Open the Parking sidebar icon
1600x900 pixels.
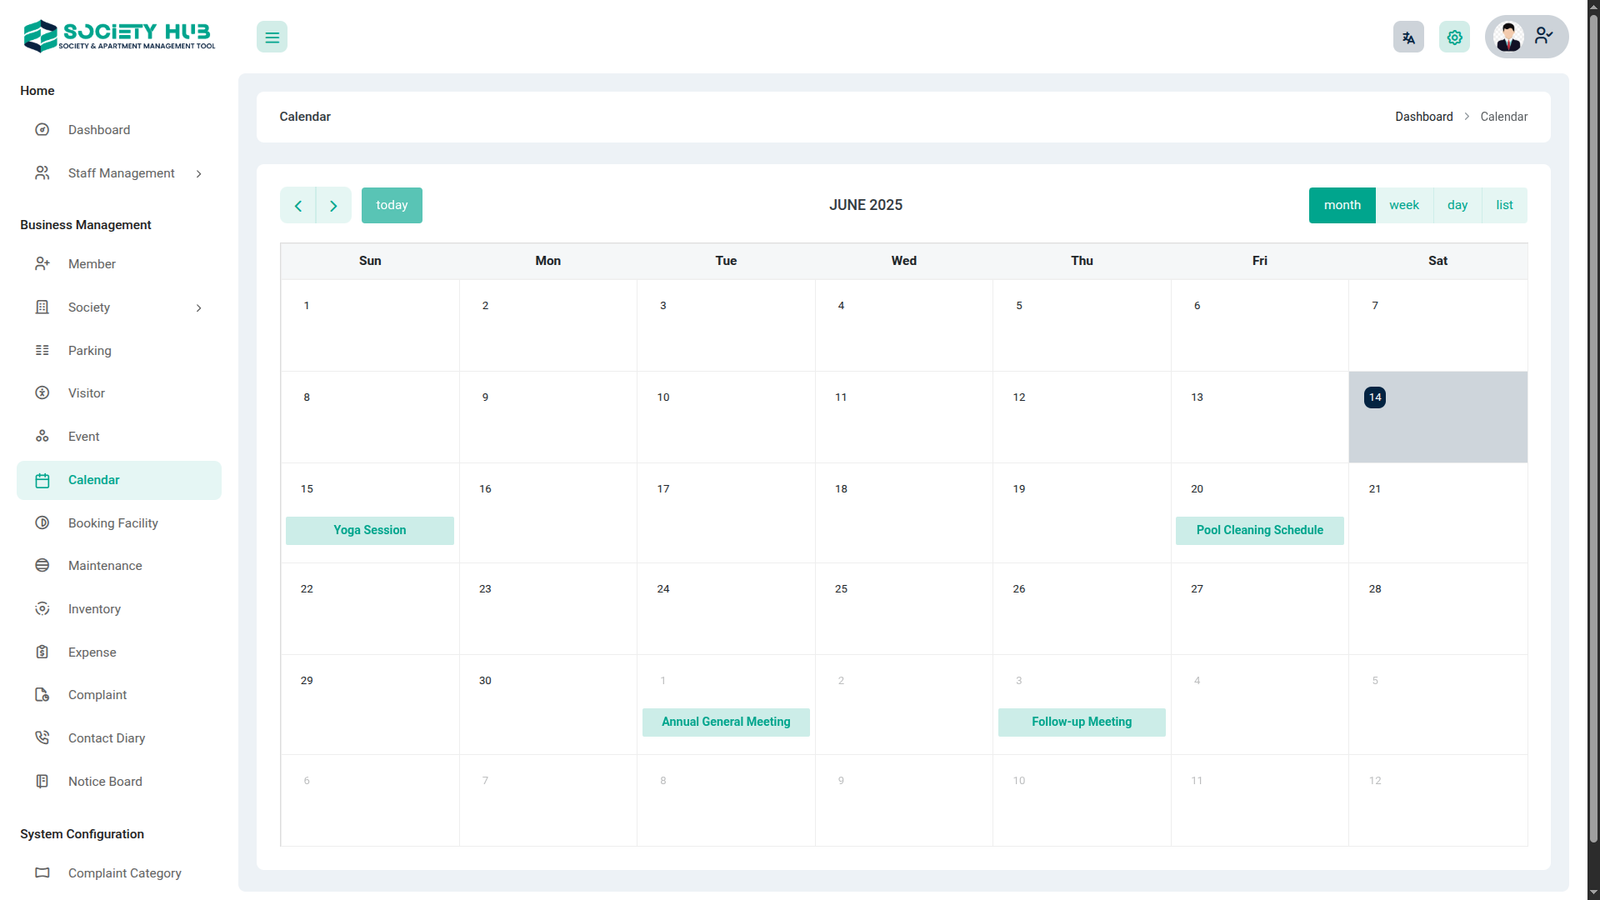pyautogui.click(x=42, y=350)
